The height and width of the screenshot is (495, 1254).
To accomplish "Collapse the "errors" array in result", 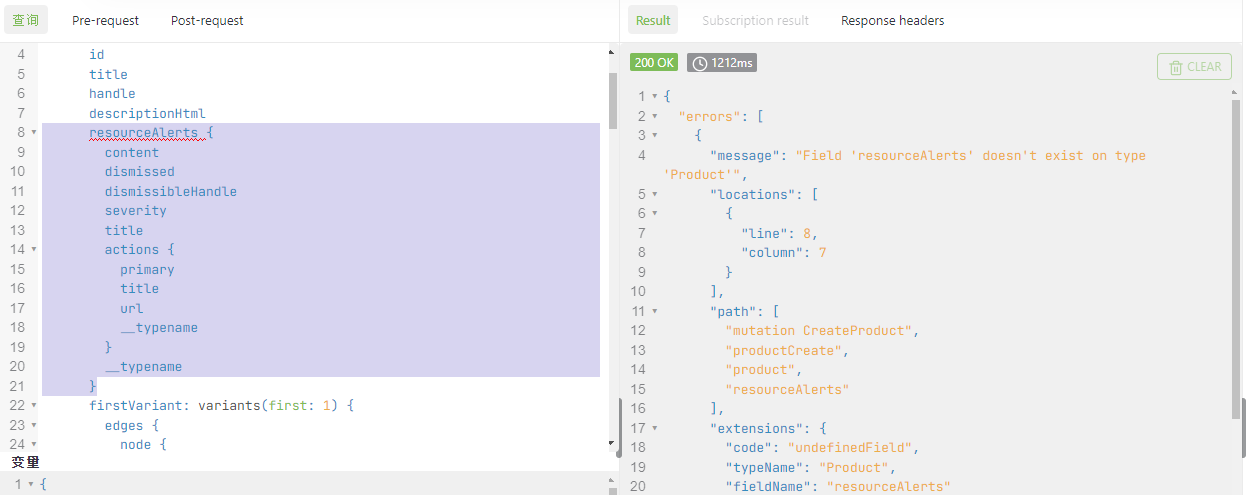I will pyautogui.click(x=654, y=116).
